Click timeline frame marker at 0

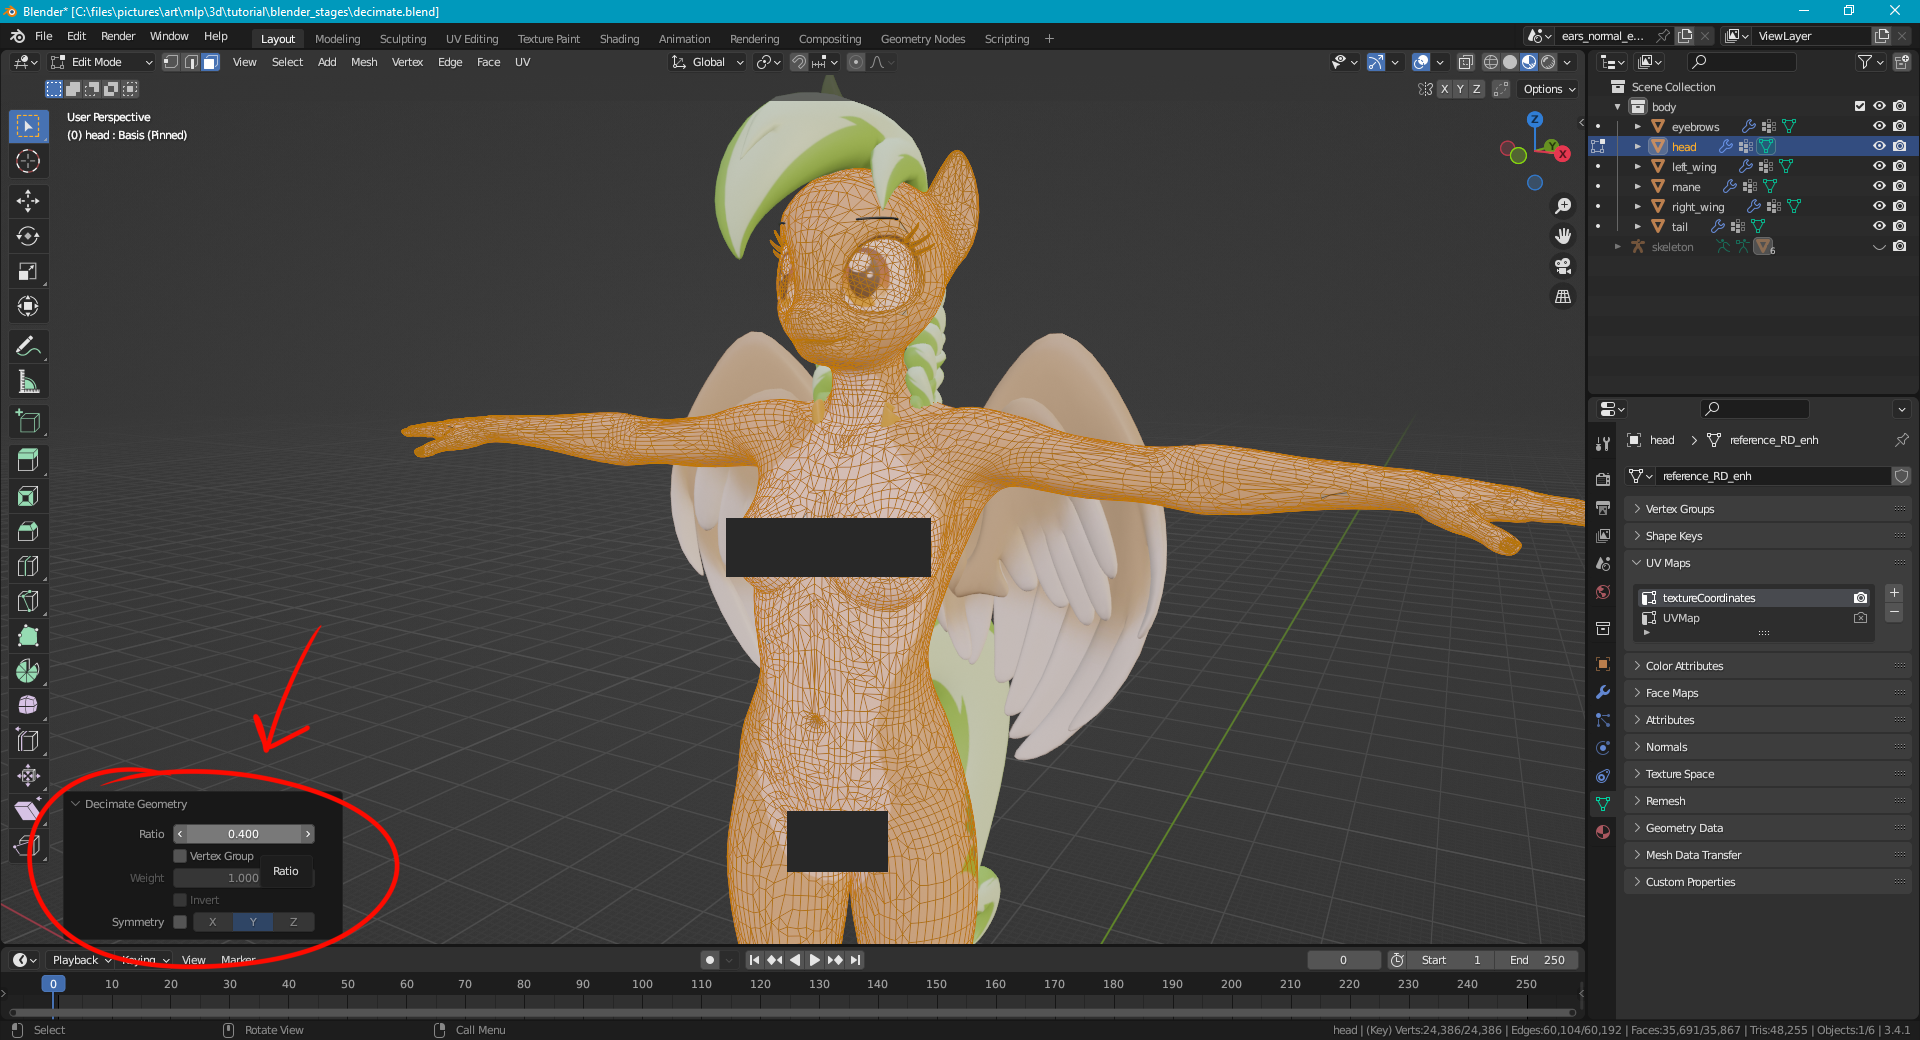click(54, 984)
